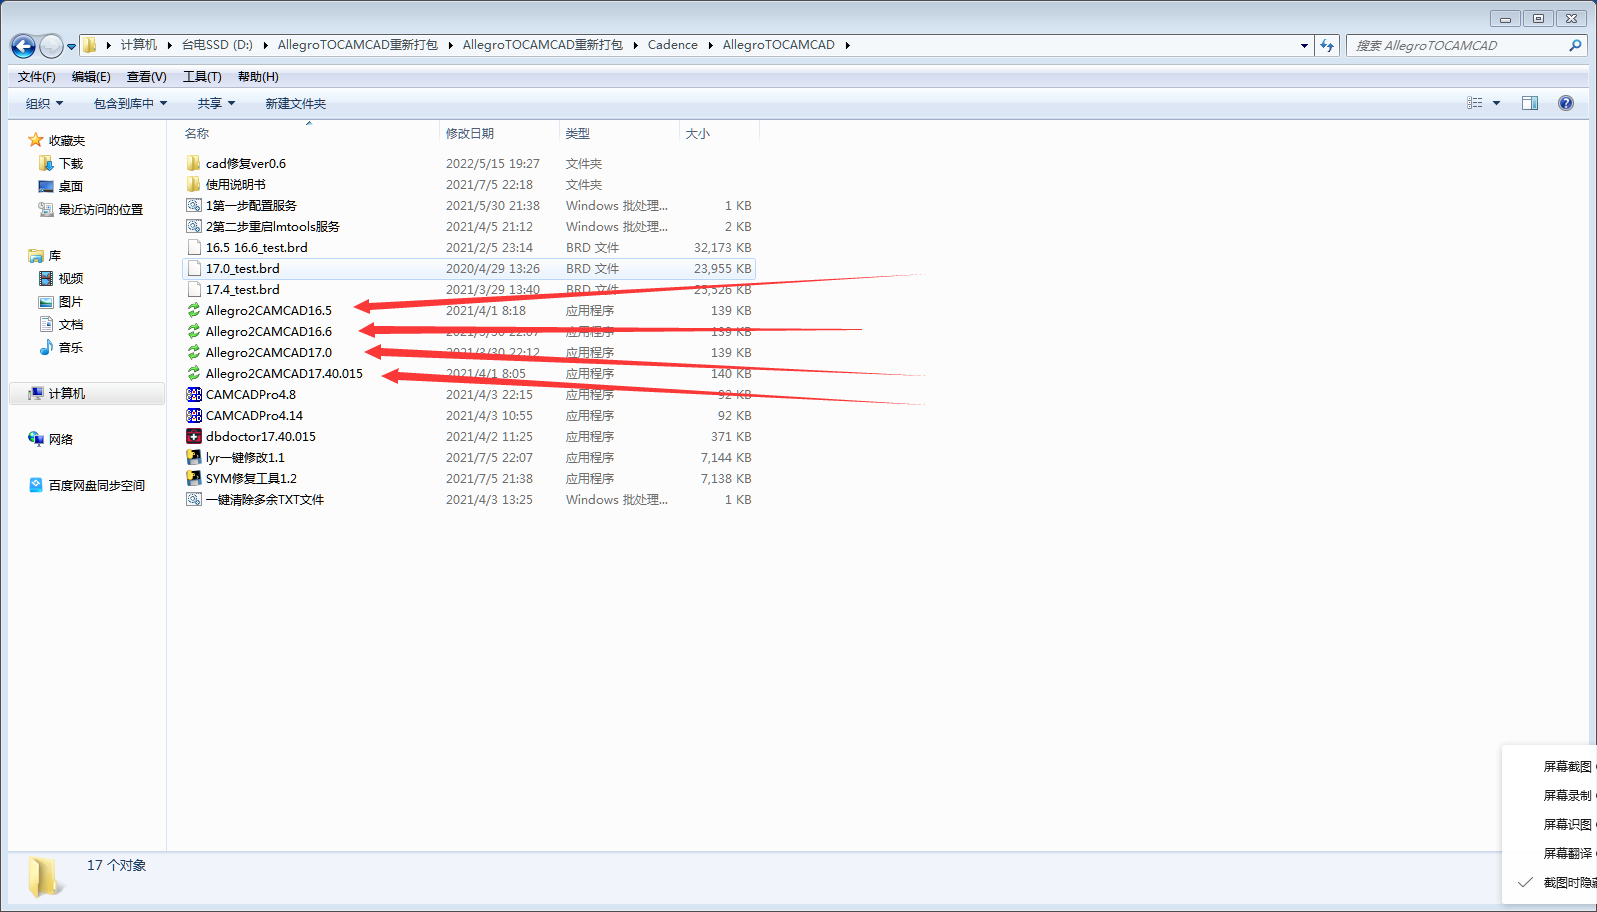The image size is (1597, 912).
Task: Select the lyr一键修改1.1 application icon
Action: pyautogui.click(x=194, y=457)
